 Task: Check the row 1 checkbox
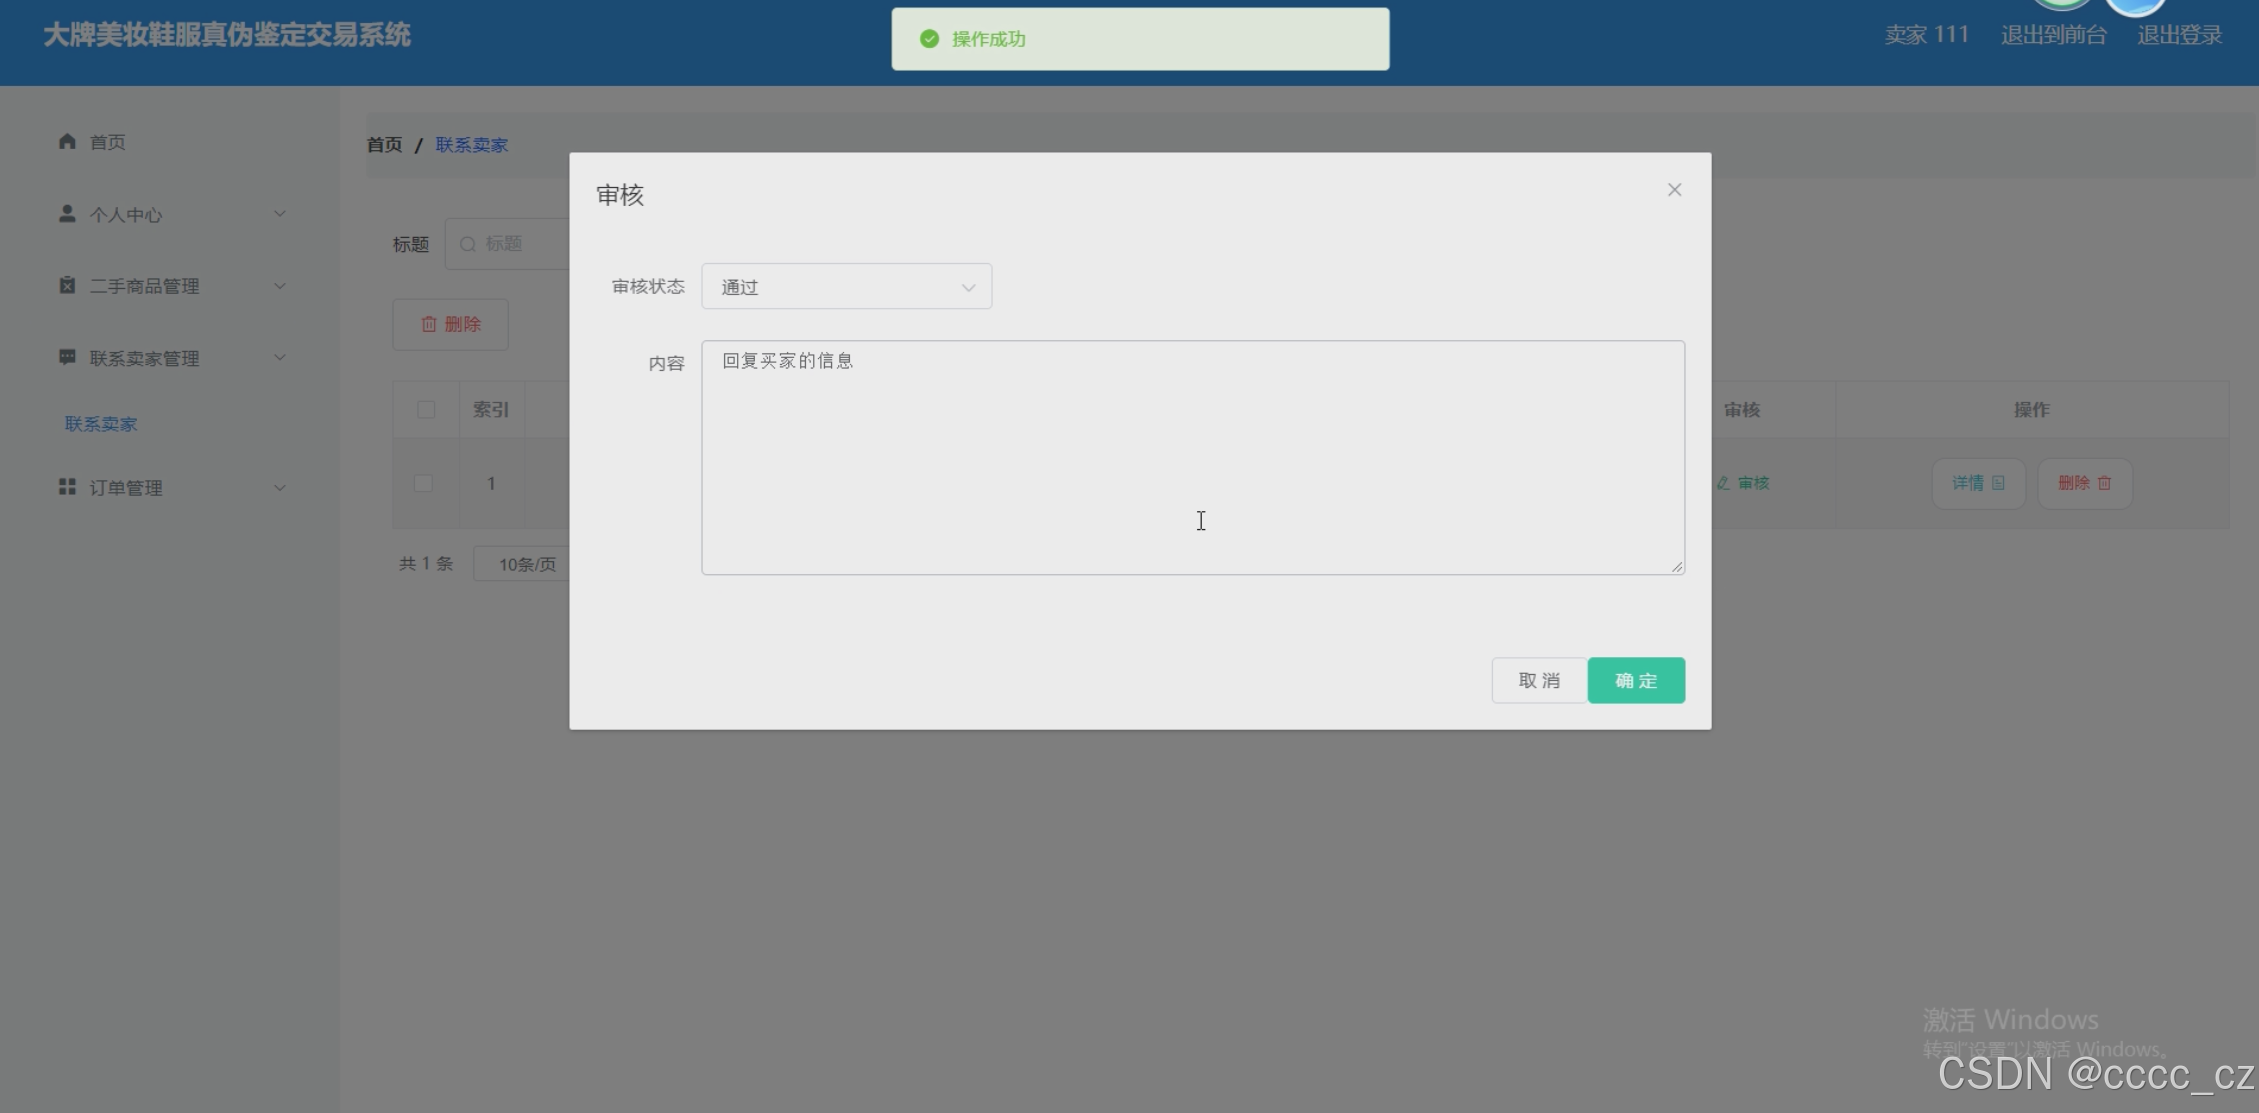point(424,483)
